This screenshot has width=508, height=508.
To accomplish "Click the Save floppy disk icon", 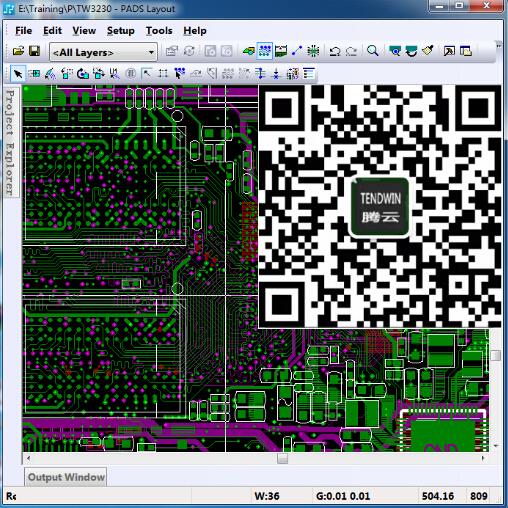I will tap(34, 51).
